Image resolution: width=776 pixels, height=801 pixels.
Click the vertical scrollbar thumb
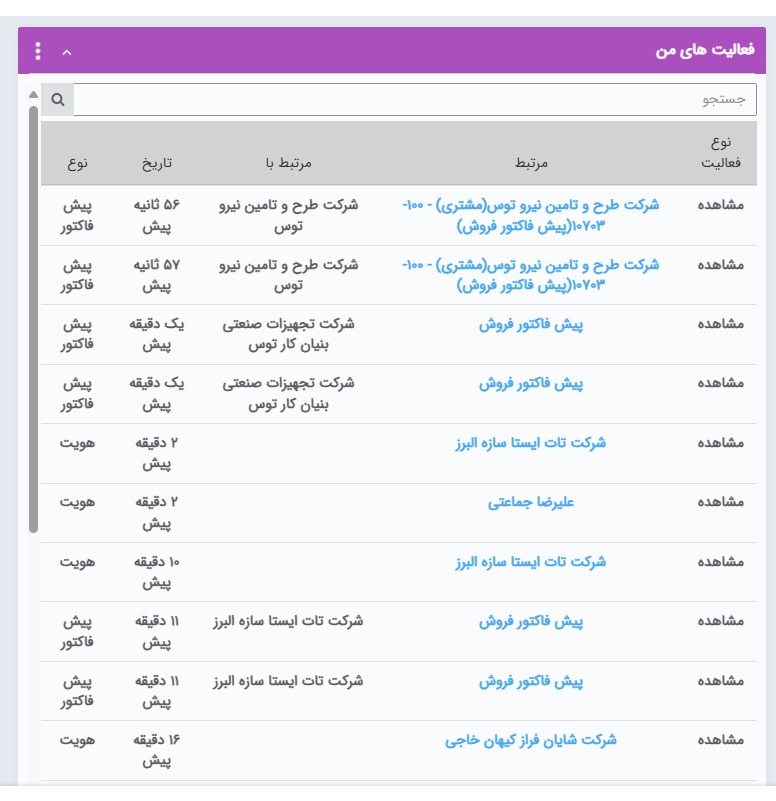[33, 319]
